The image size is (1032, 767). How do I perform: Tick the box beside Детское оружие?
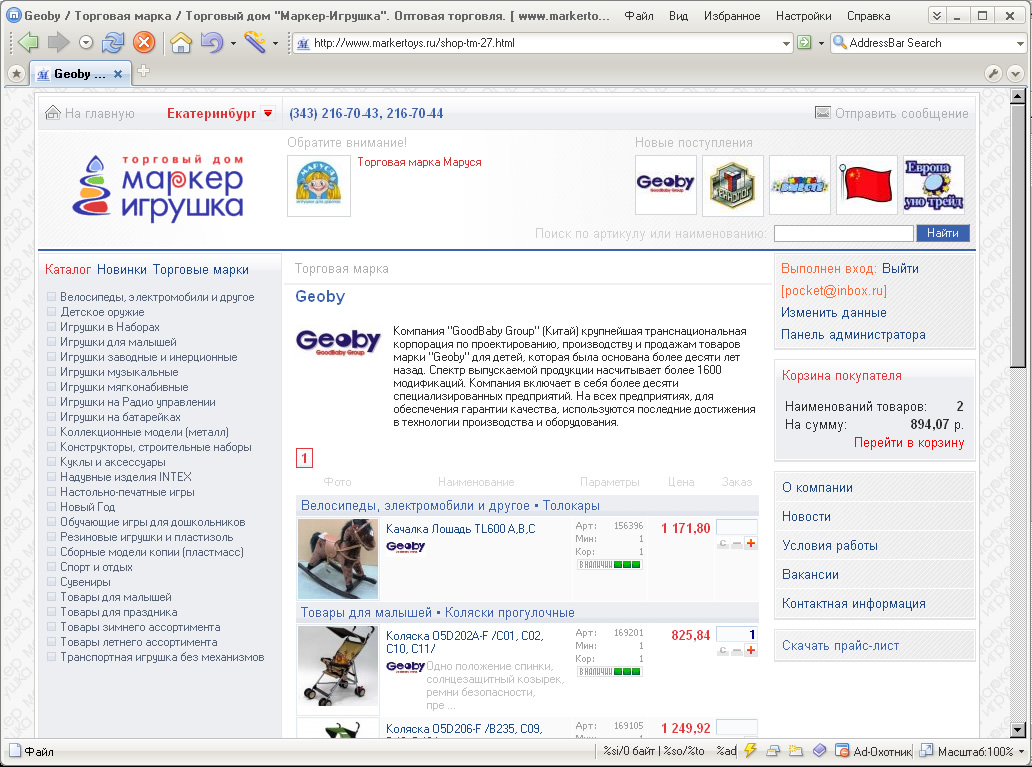[x=51, y=311]
